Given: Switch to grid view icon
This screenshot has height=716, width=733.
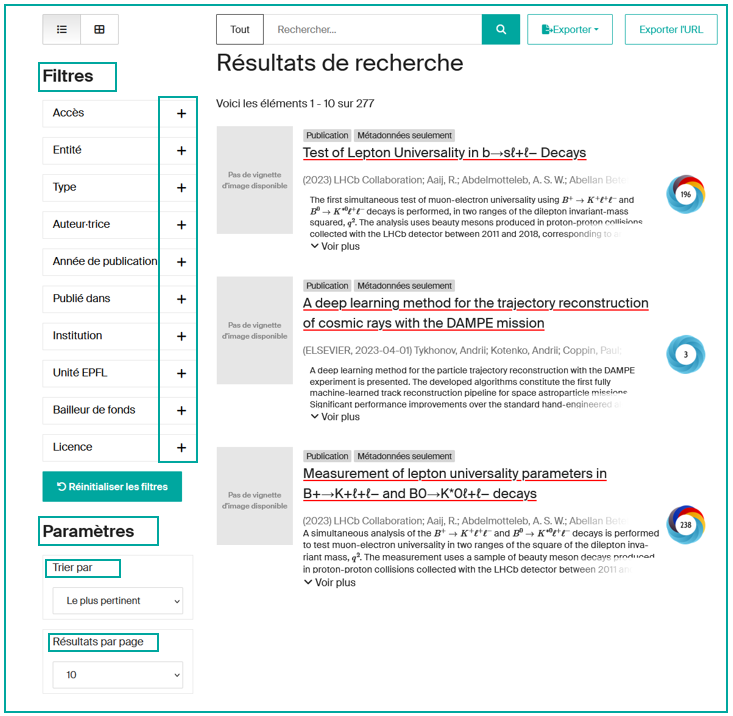Looking at the screenshot, I should click(99, 29).
